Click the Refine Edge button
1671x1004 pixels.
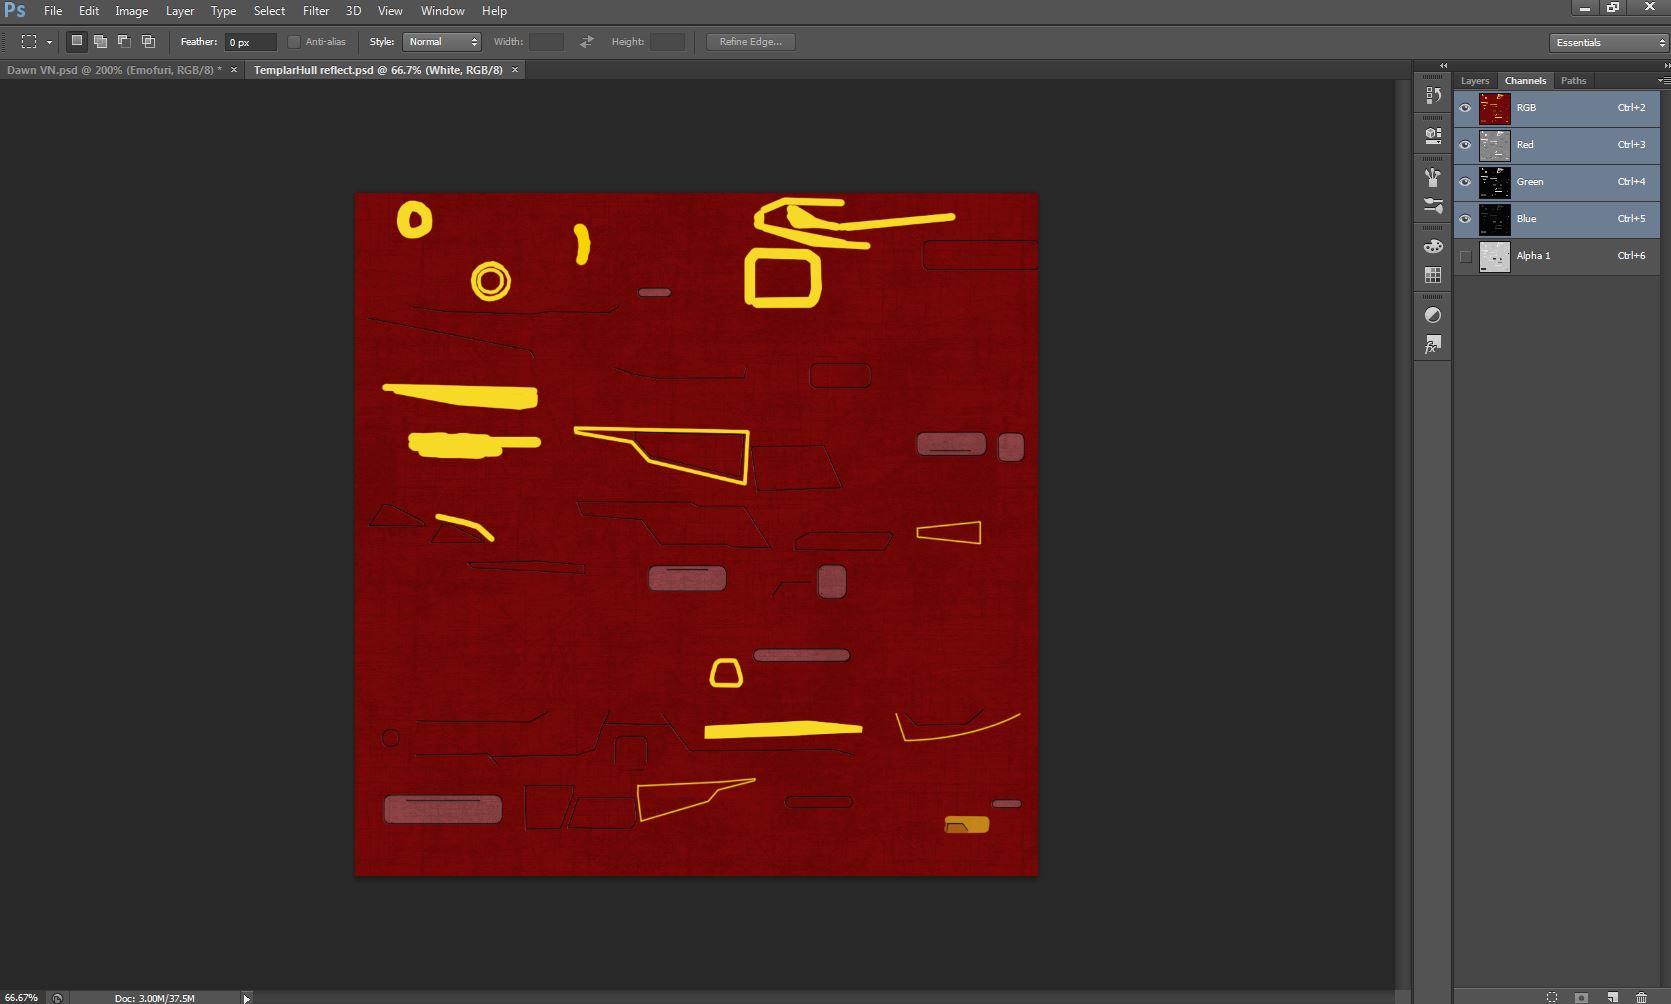pos(750,42)
